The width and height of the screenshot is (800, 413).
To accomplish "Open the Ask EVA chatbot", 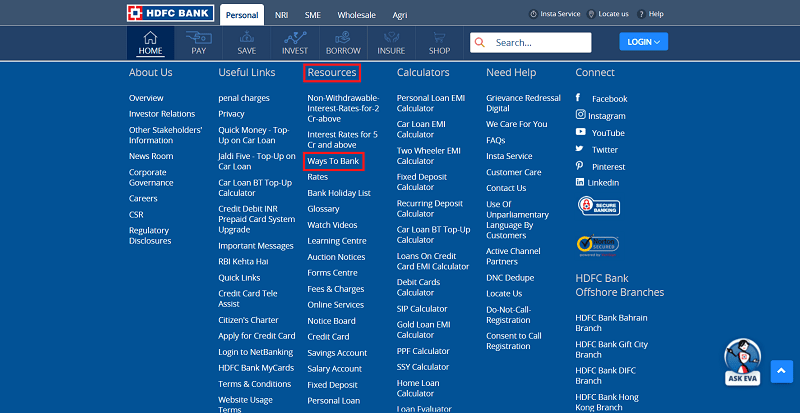I will [742, 362].
